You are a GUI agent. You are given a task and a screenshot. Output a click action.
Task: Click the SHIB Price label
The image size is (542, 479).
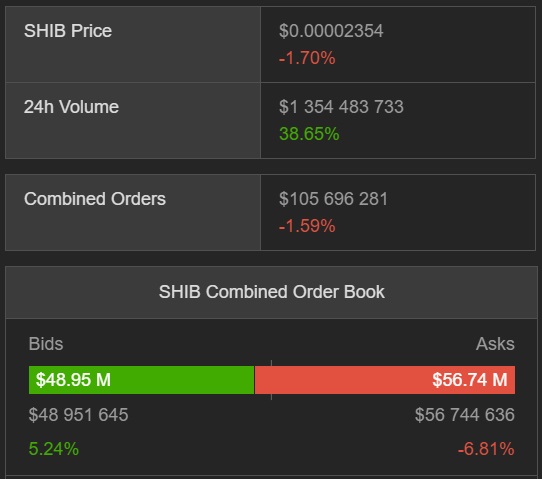(x=68, y=31)
